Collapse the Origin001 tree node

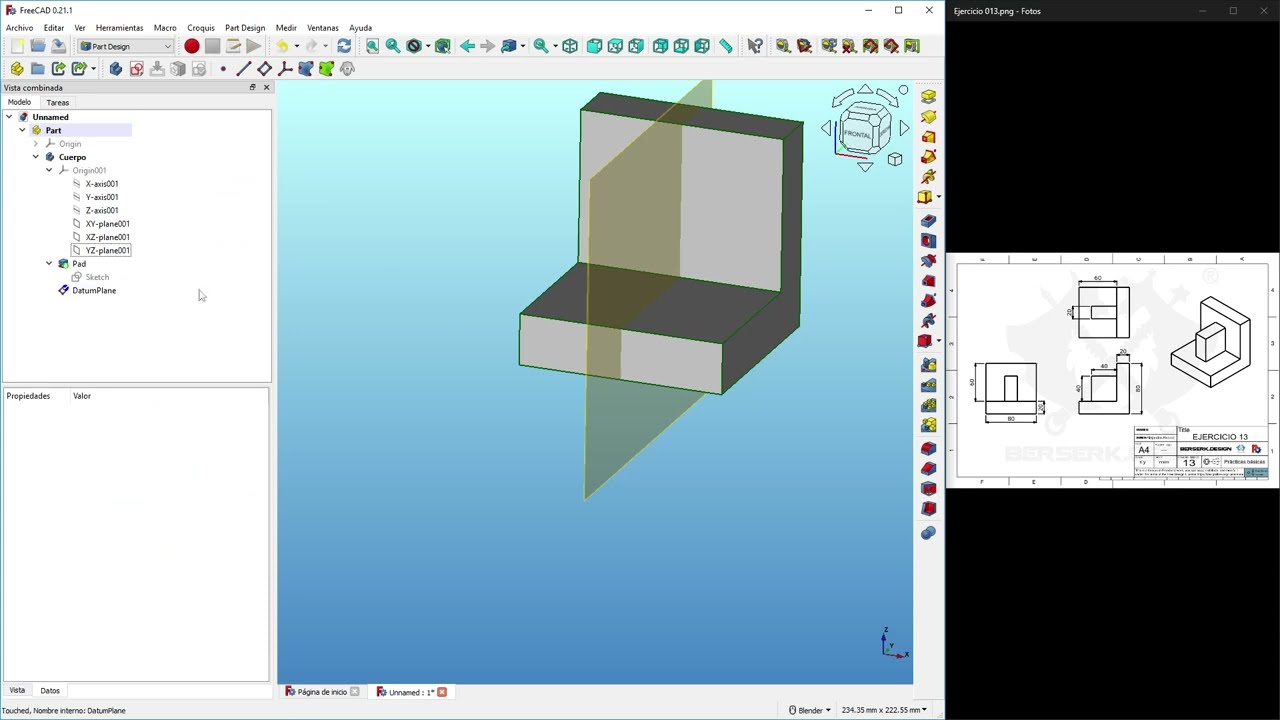click(x=49, y=170)
